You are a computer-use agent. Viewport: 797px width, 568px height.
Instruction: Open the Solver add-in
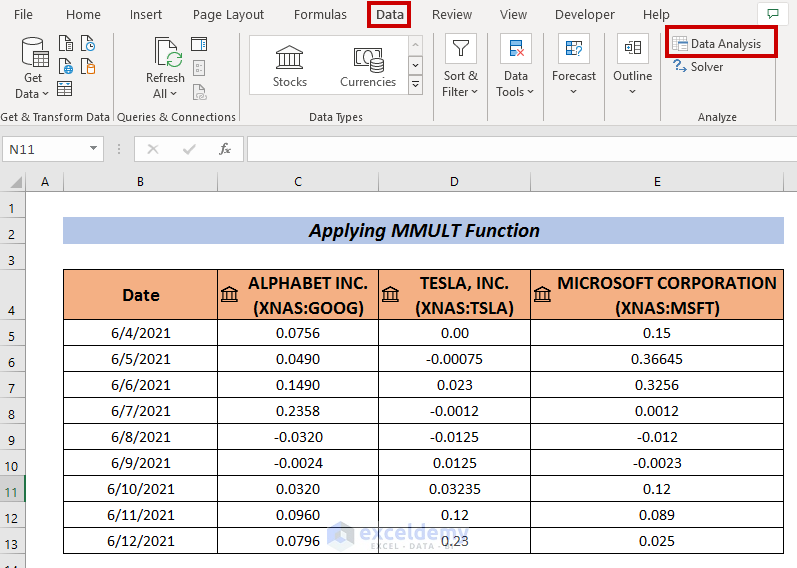coord(698,67)
